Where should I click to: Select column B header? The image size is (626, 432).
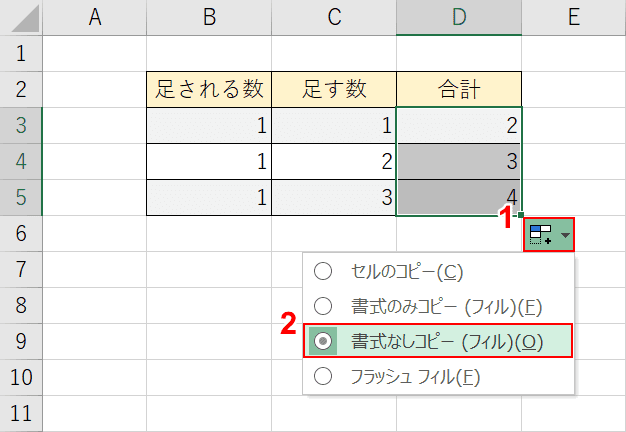click(209, 18)
